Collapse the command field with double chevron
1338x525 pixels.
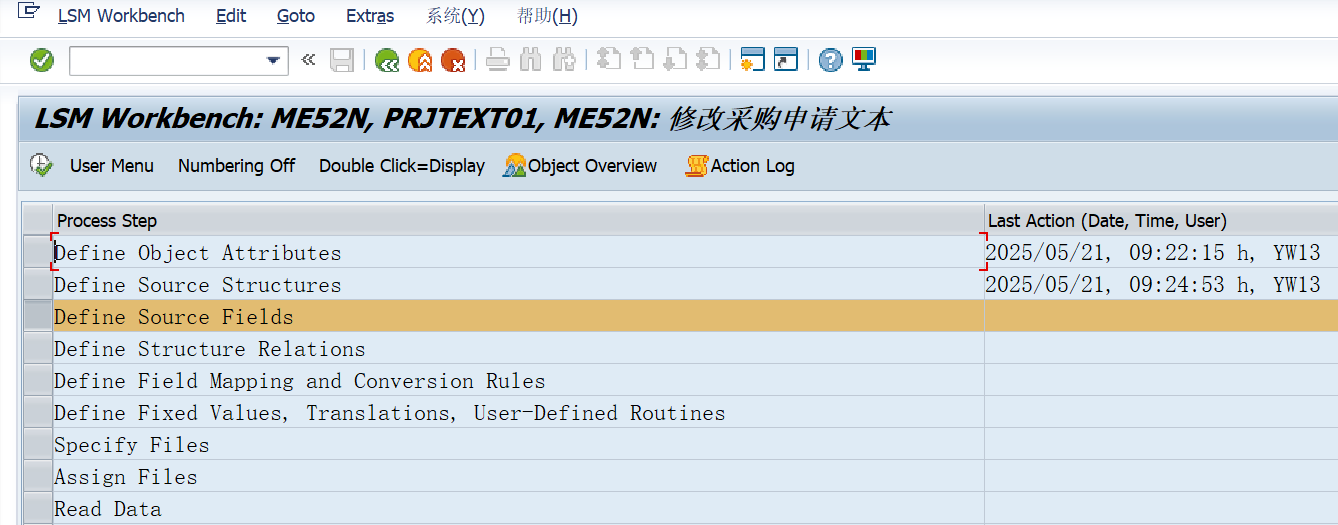308,60
